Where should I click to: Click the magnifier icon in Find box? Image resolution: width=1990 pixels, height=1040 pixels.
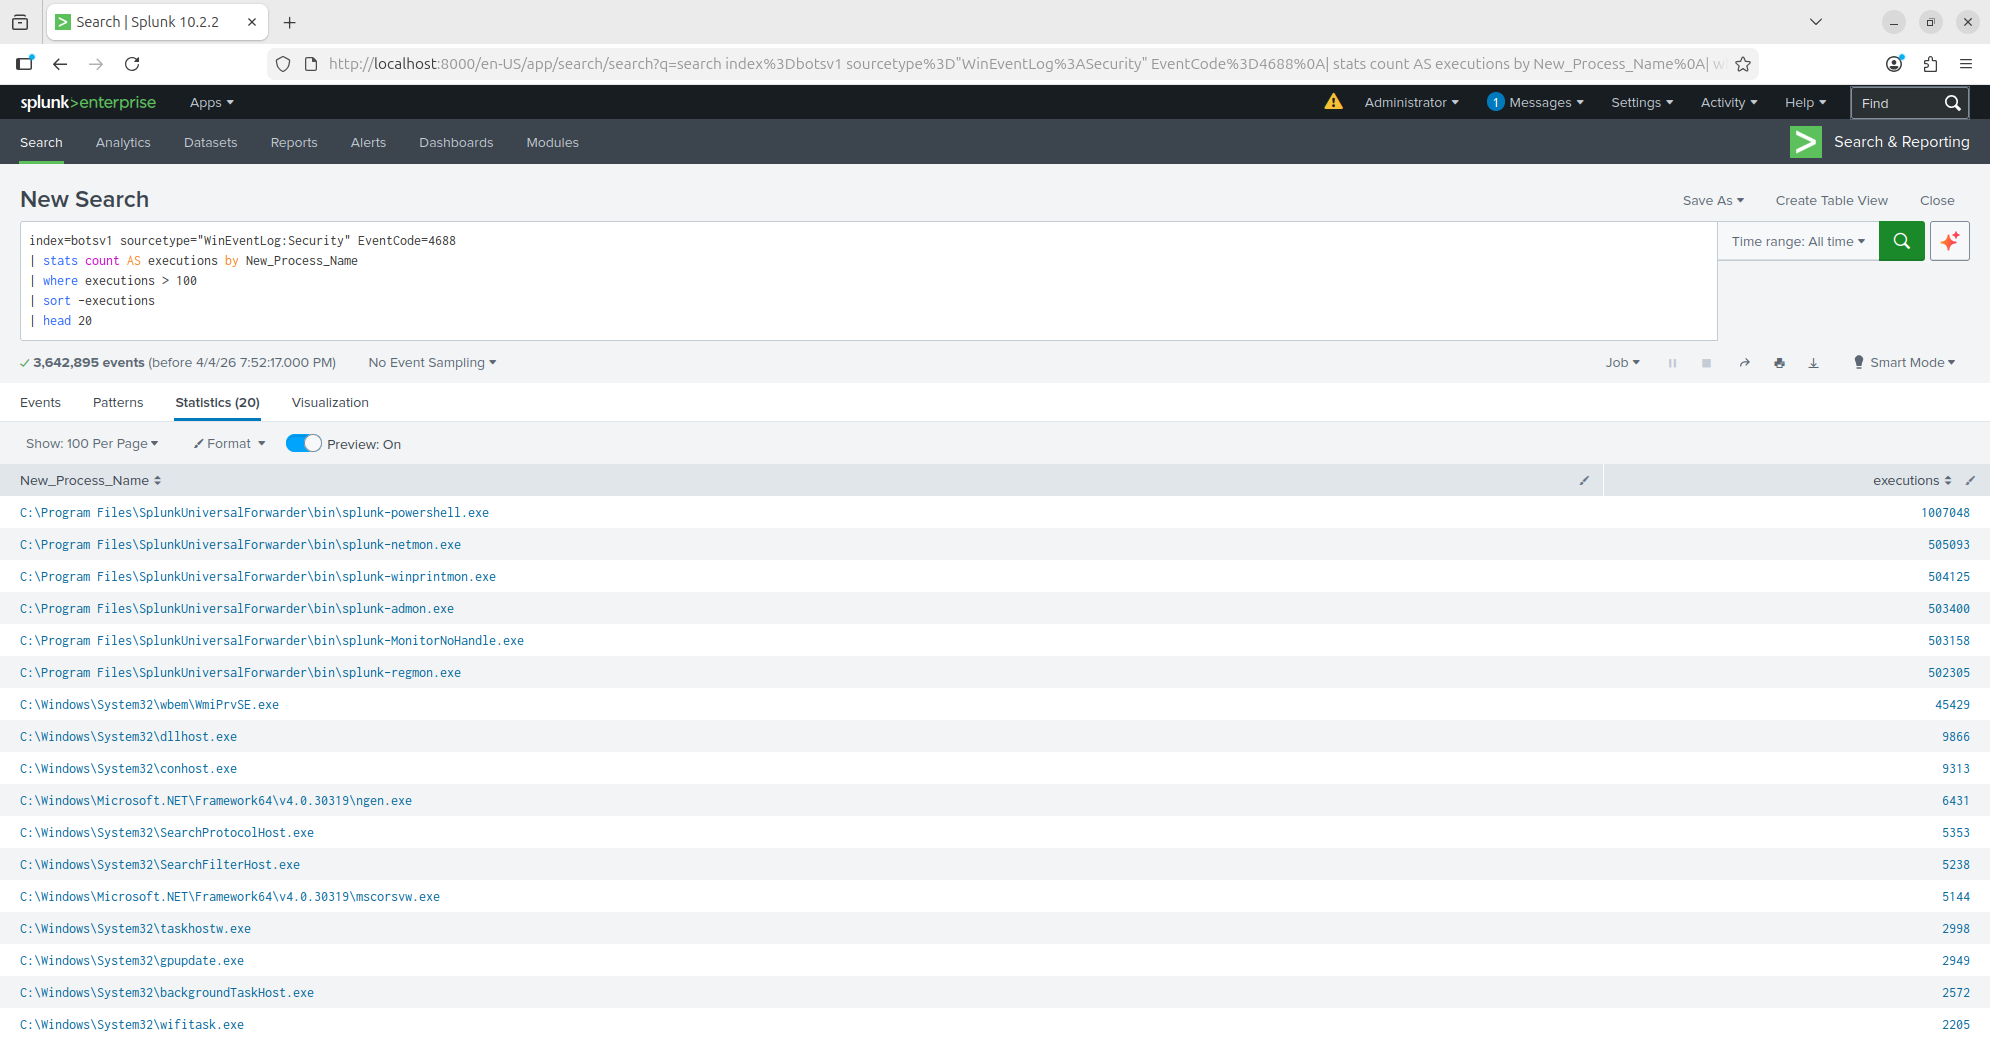[1952, 103]
